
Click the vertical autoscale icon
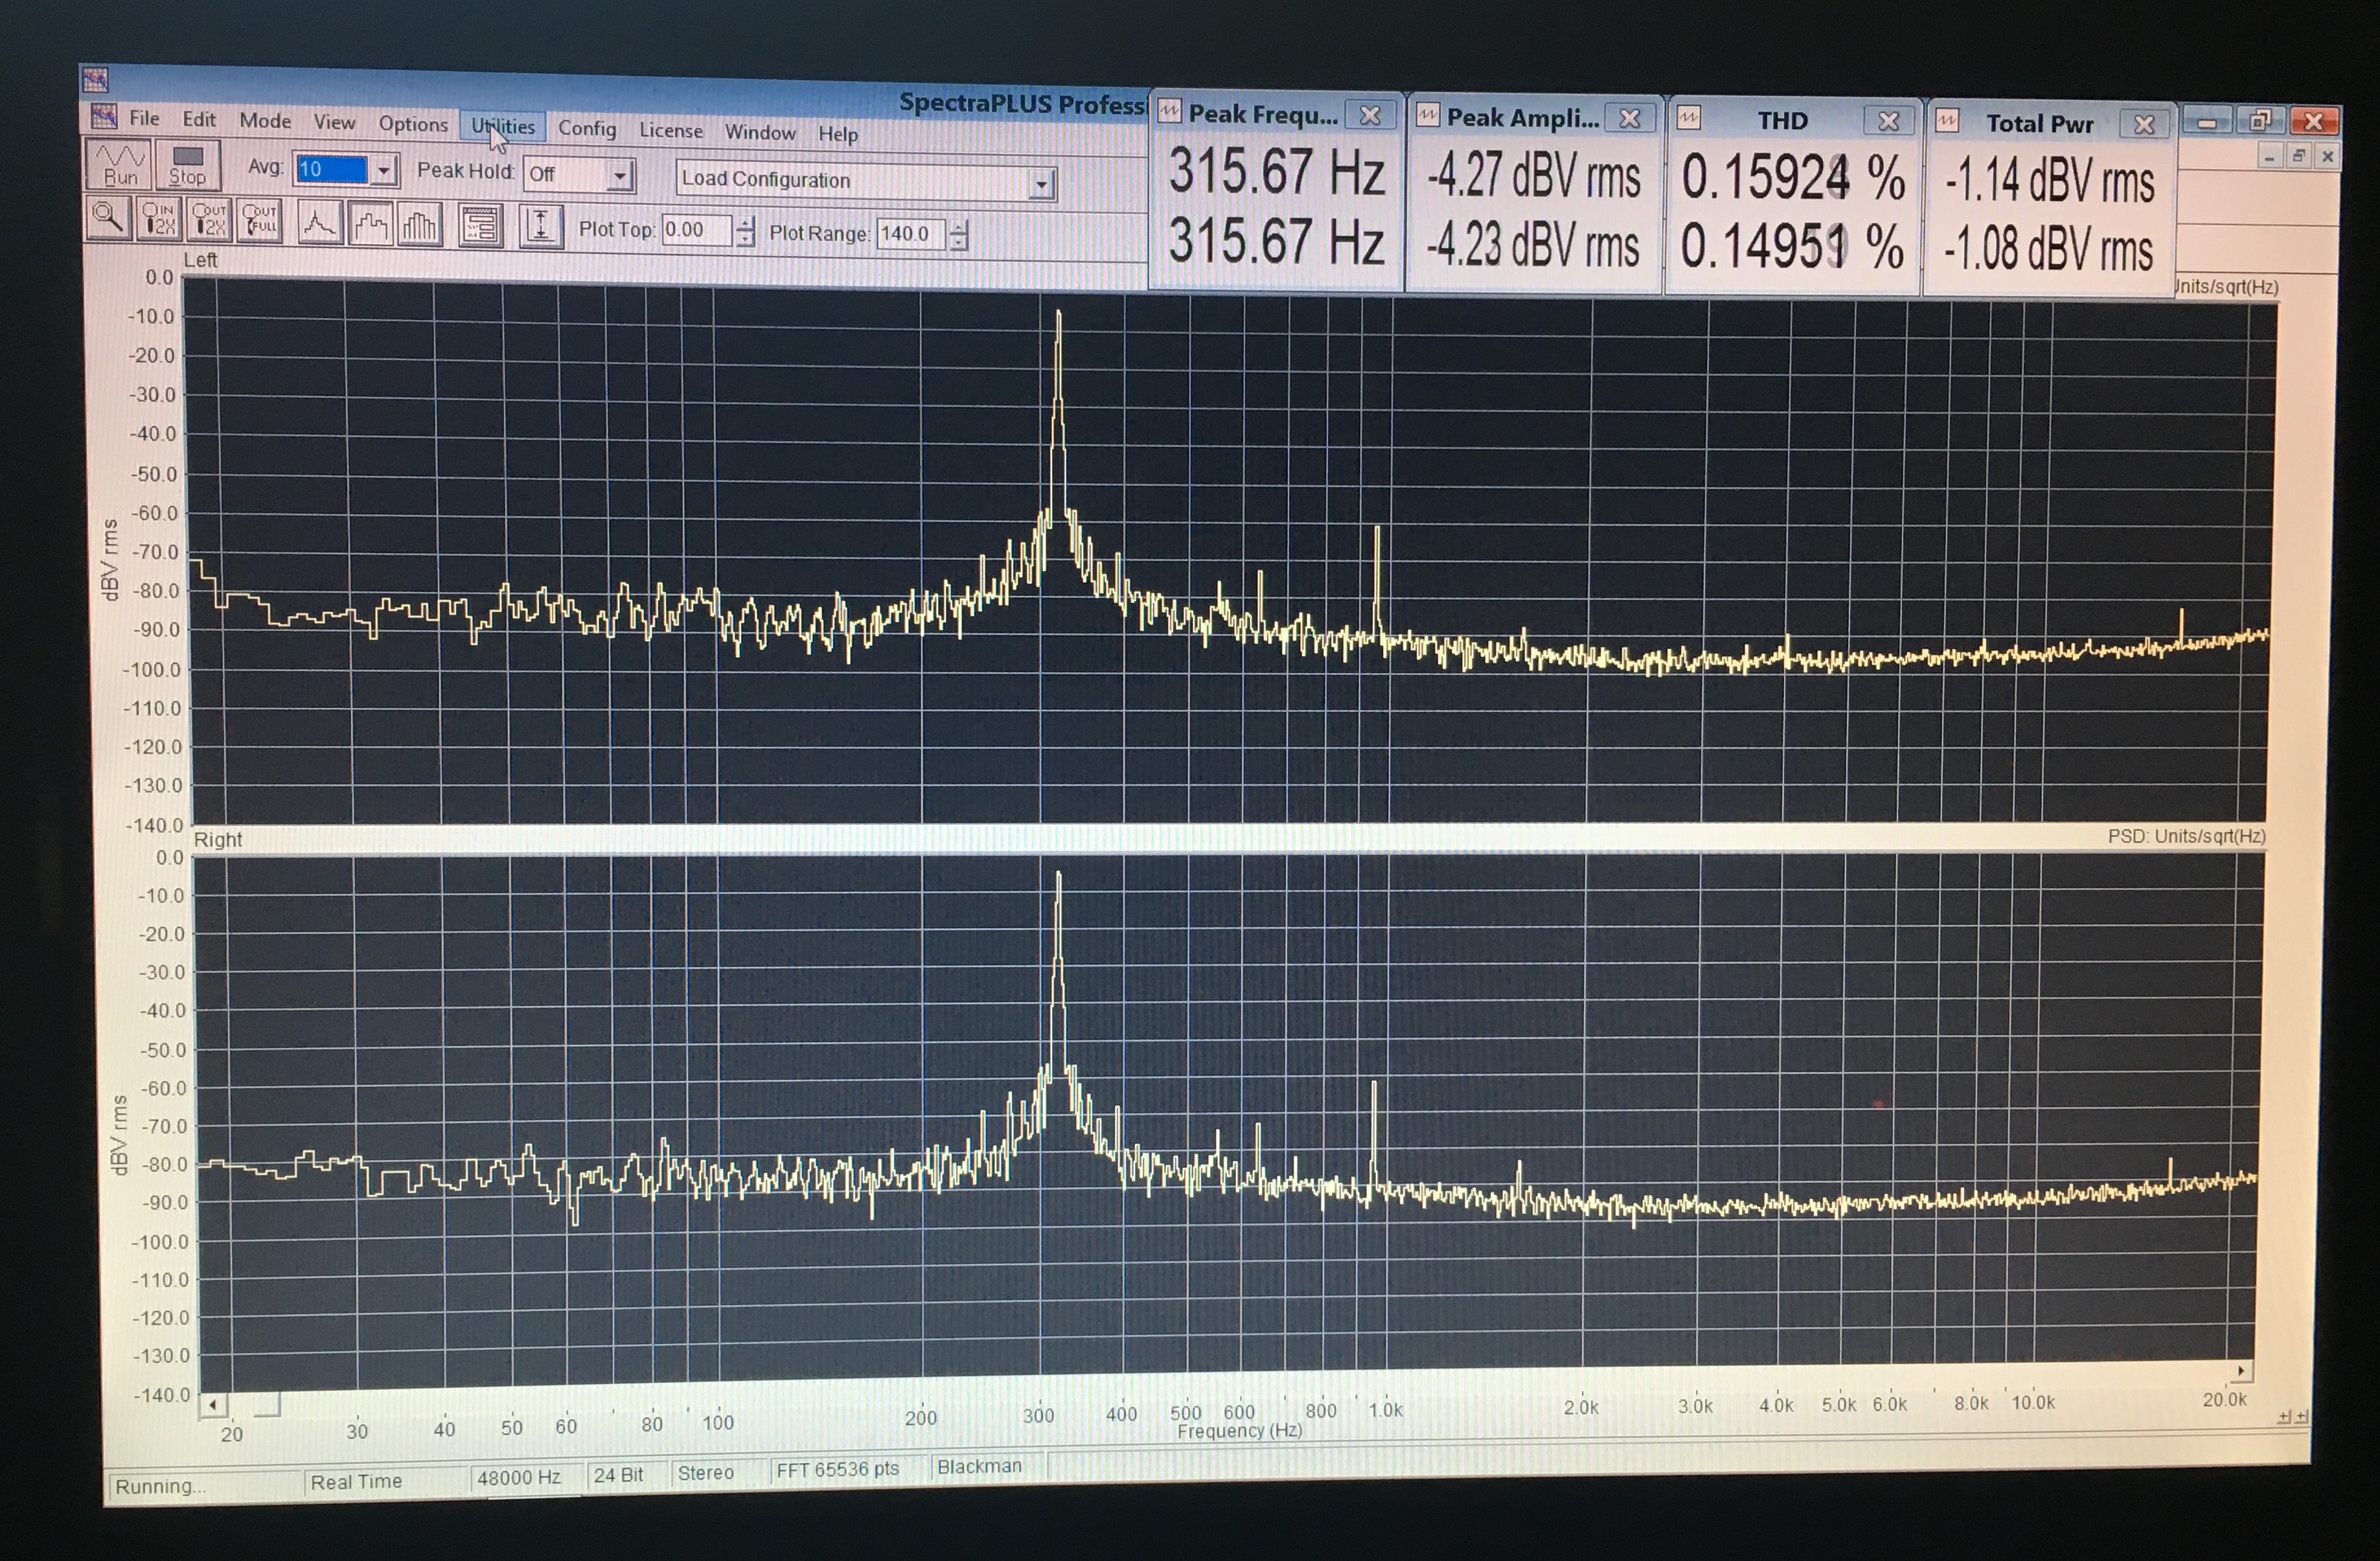tap(540, 227)
